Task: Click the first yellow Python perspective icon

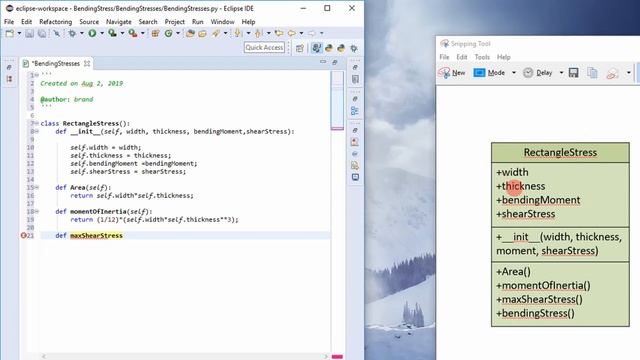Action: click(329, 48)
